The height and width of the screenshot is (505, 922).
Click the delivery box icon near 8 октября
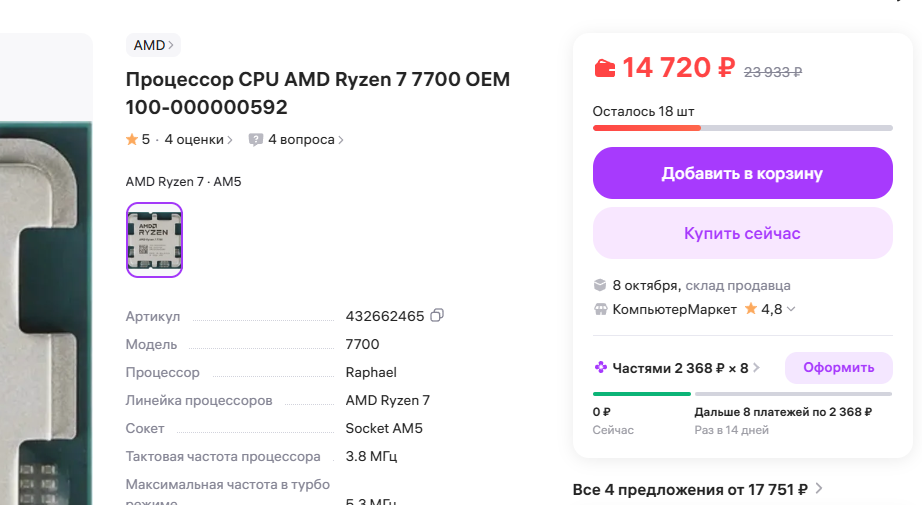[600, 285]
